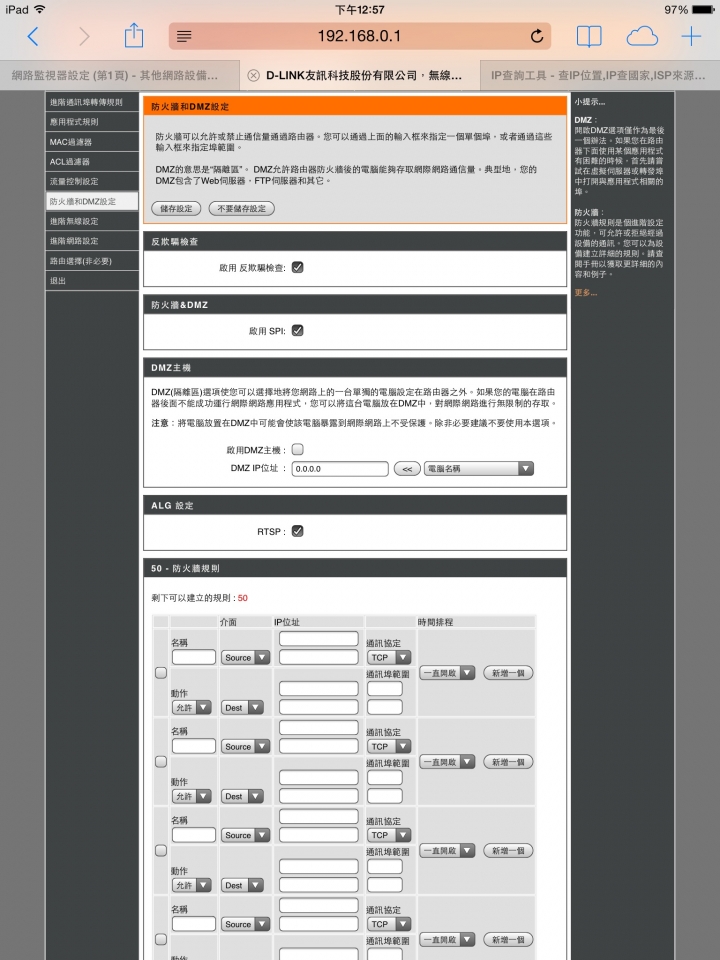Open the 電腦名稱 dropdown
This screenshot has width=720, height=960.
click(479, 469)
